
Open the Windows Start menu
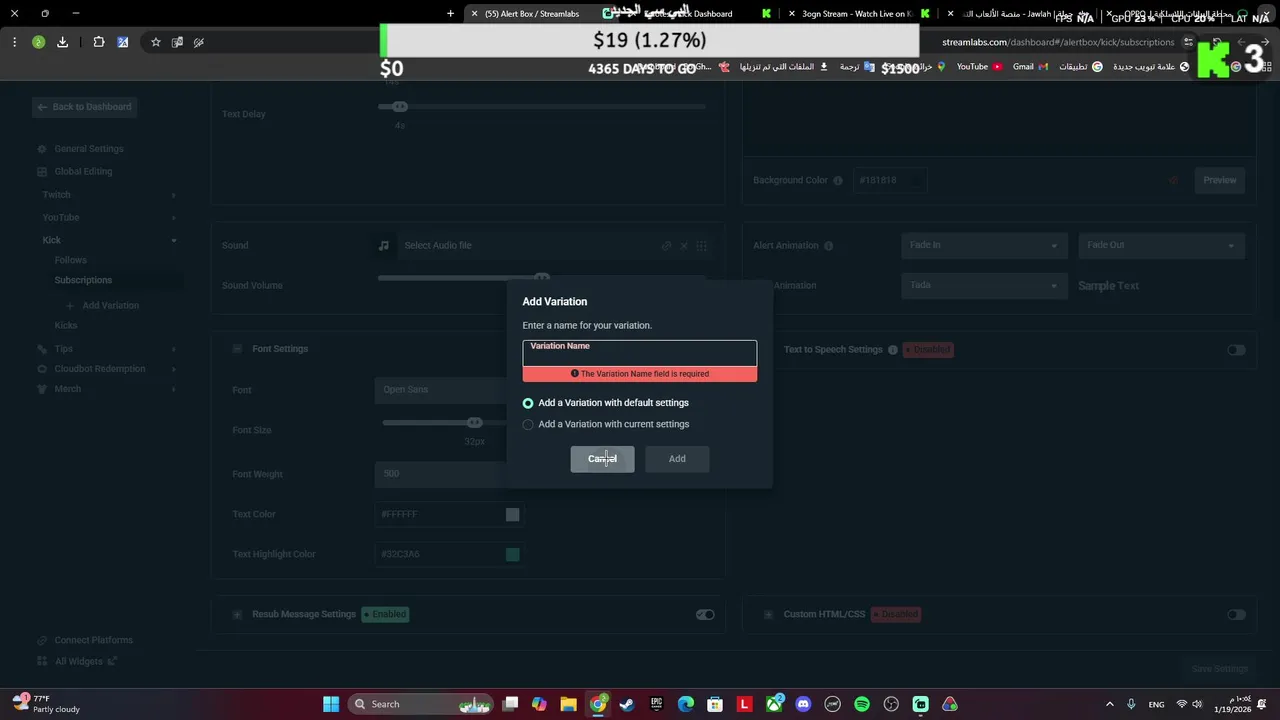point(331,705)
